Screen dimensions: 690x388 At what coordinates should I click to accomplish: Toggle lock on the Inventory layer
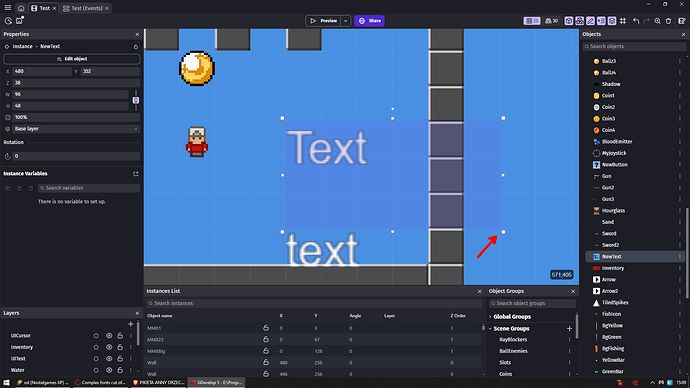tap(120, 347)
